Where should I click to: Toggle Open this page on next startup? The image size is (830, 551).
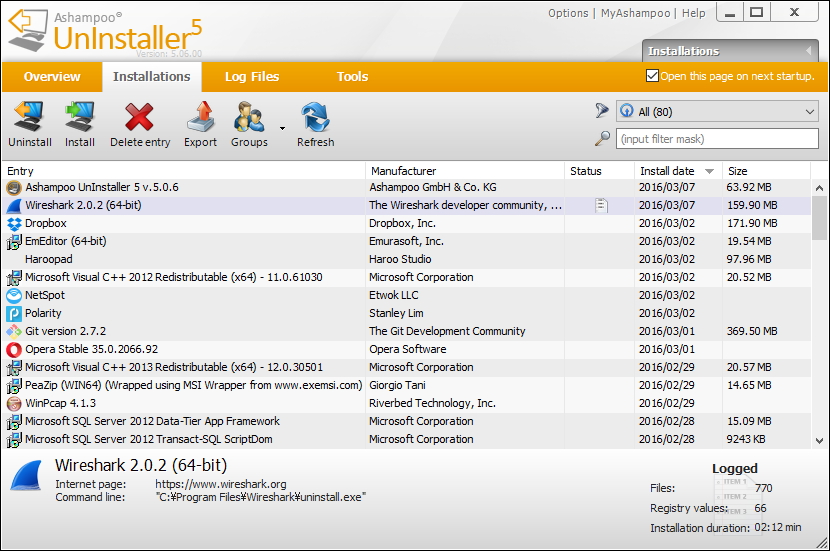click(652, 76)
